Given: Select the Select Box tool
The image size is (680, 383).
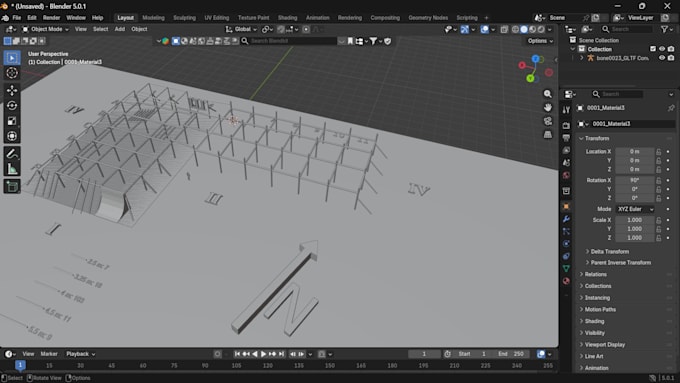Looking at the screenshot, I should [12, 58].
